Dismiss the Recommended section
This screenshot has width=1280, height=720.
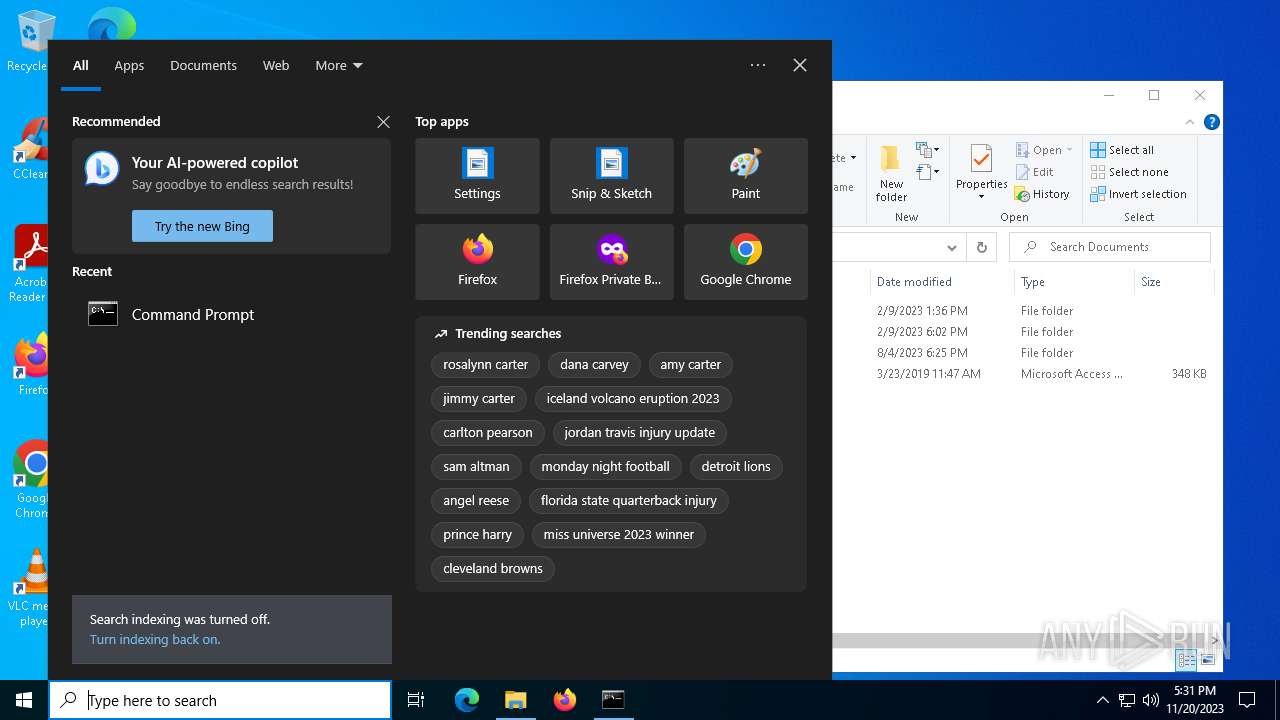point(383,122)
